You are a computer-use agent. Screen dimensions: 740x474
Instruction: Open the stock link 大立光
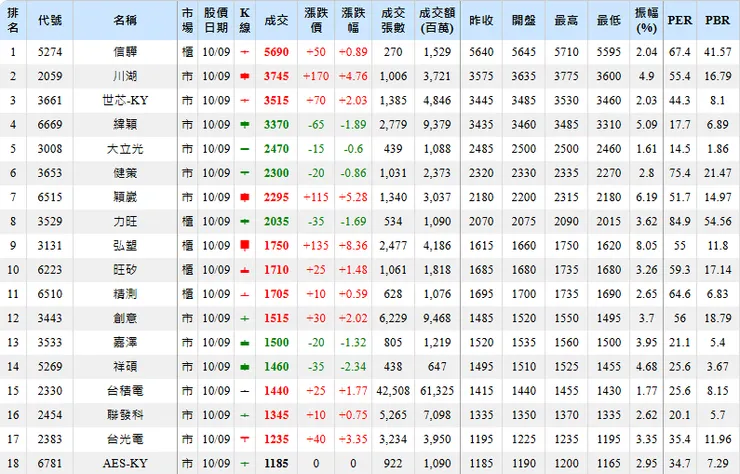pyautogui.click(x=125, y=149)
